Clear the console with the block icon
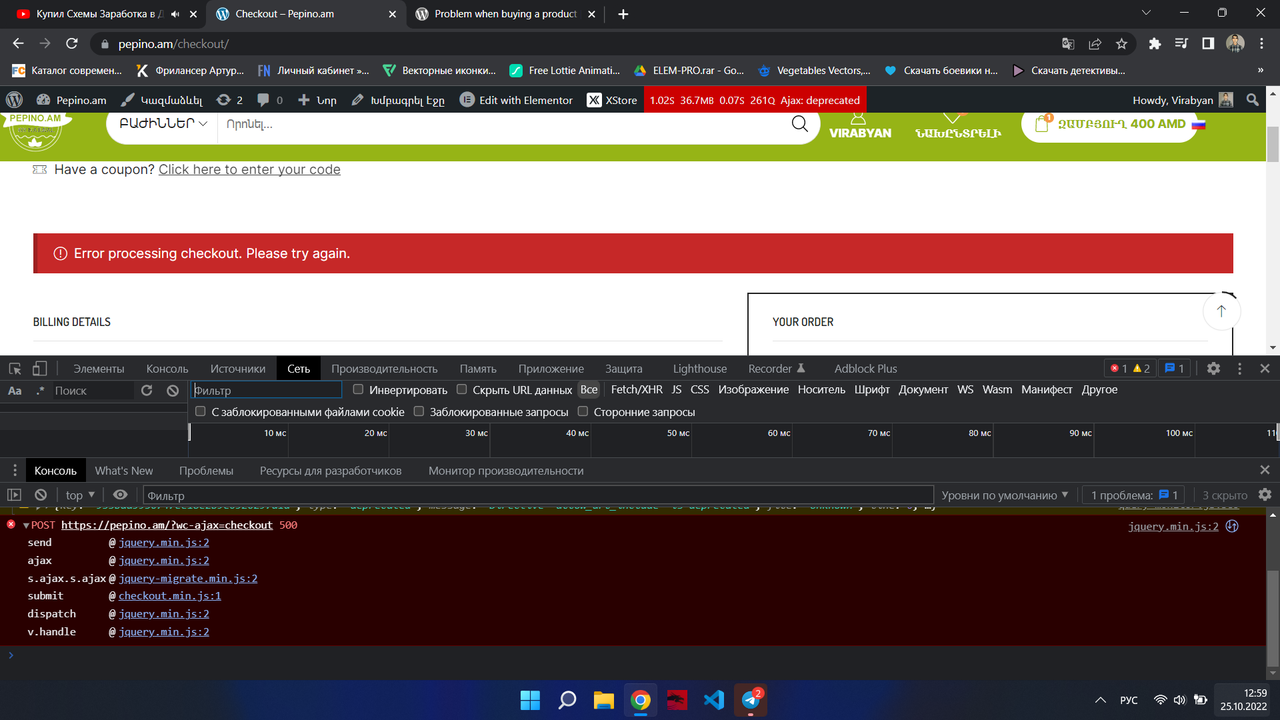The height and width of the screenshot is (720, 1280). [x=41, y=495]
